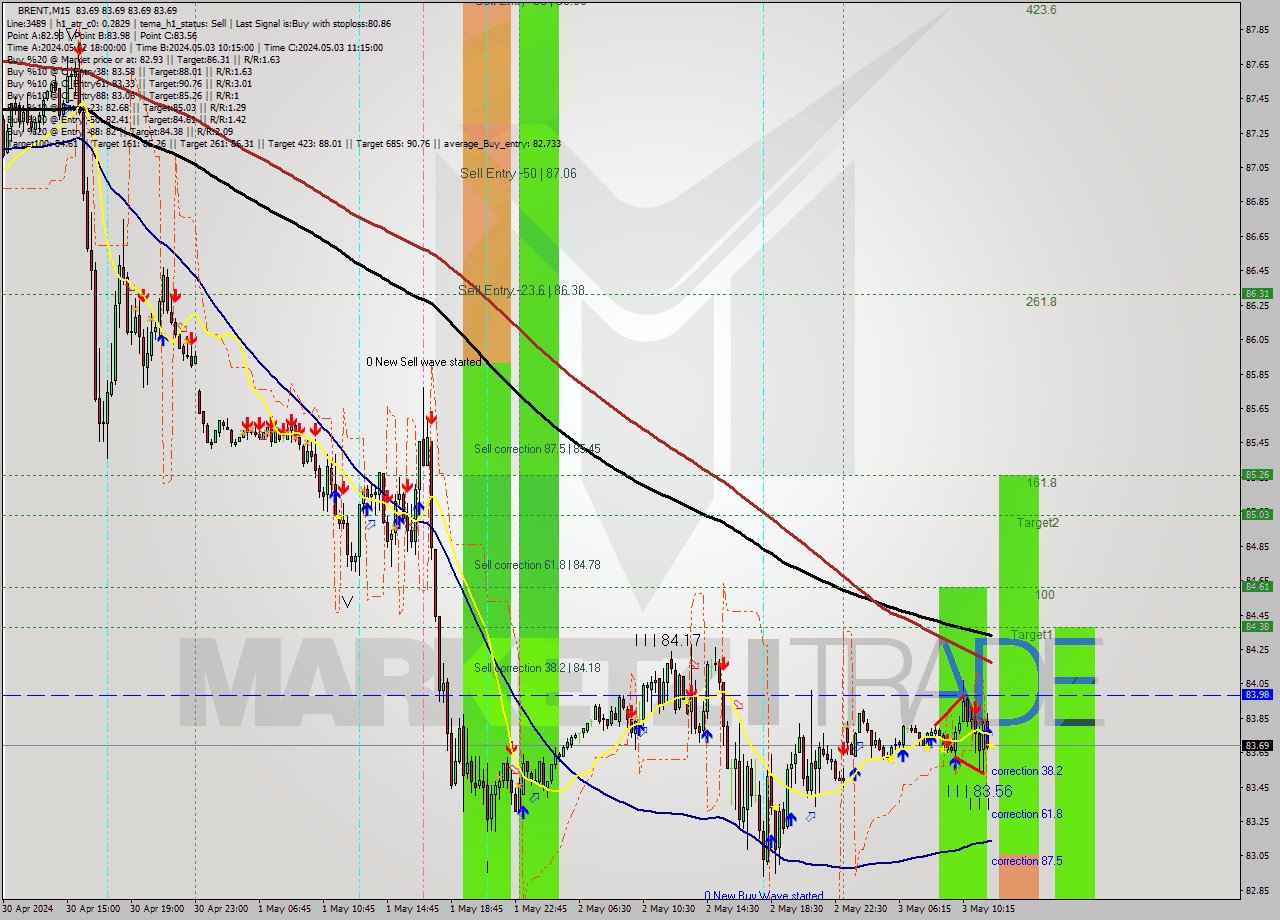This screenshot has height=920, width=1280.
Task: Click the blue 'correction 61.8' label
Action: coord(1027,814)
